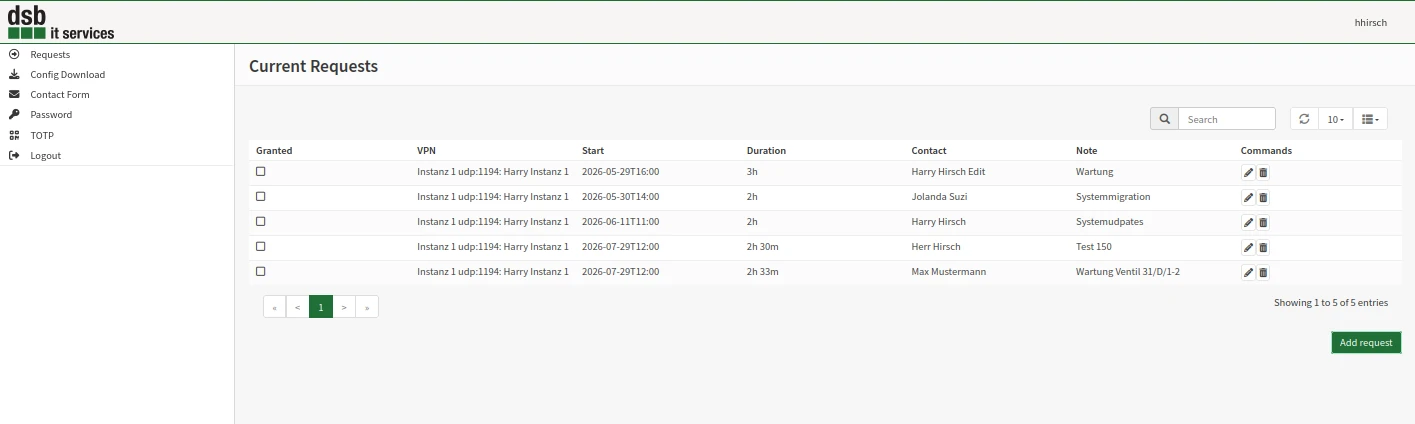The image size is (1415, 424).
Task: Go to next page of requests
Action: pyautogui.click(x=344, y=307)
